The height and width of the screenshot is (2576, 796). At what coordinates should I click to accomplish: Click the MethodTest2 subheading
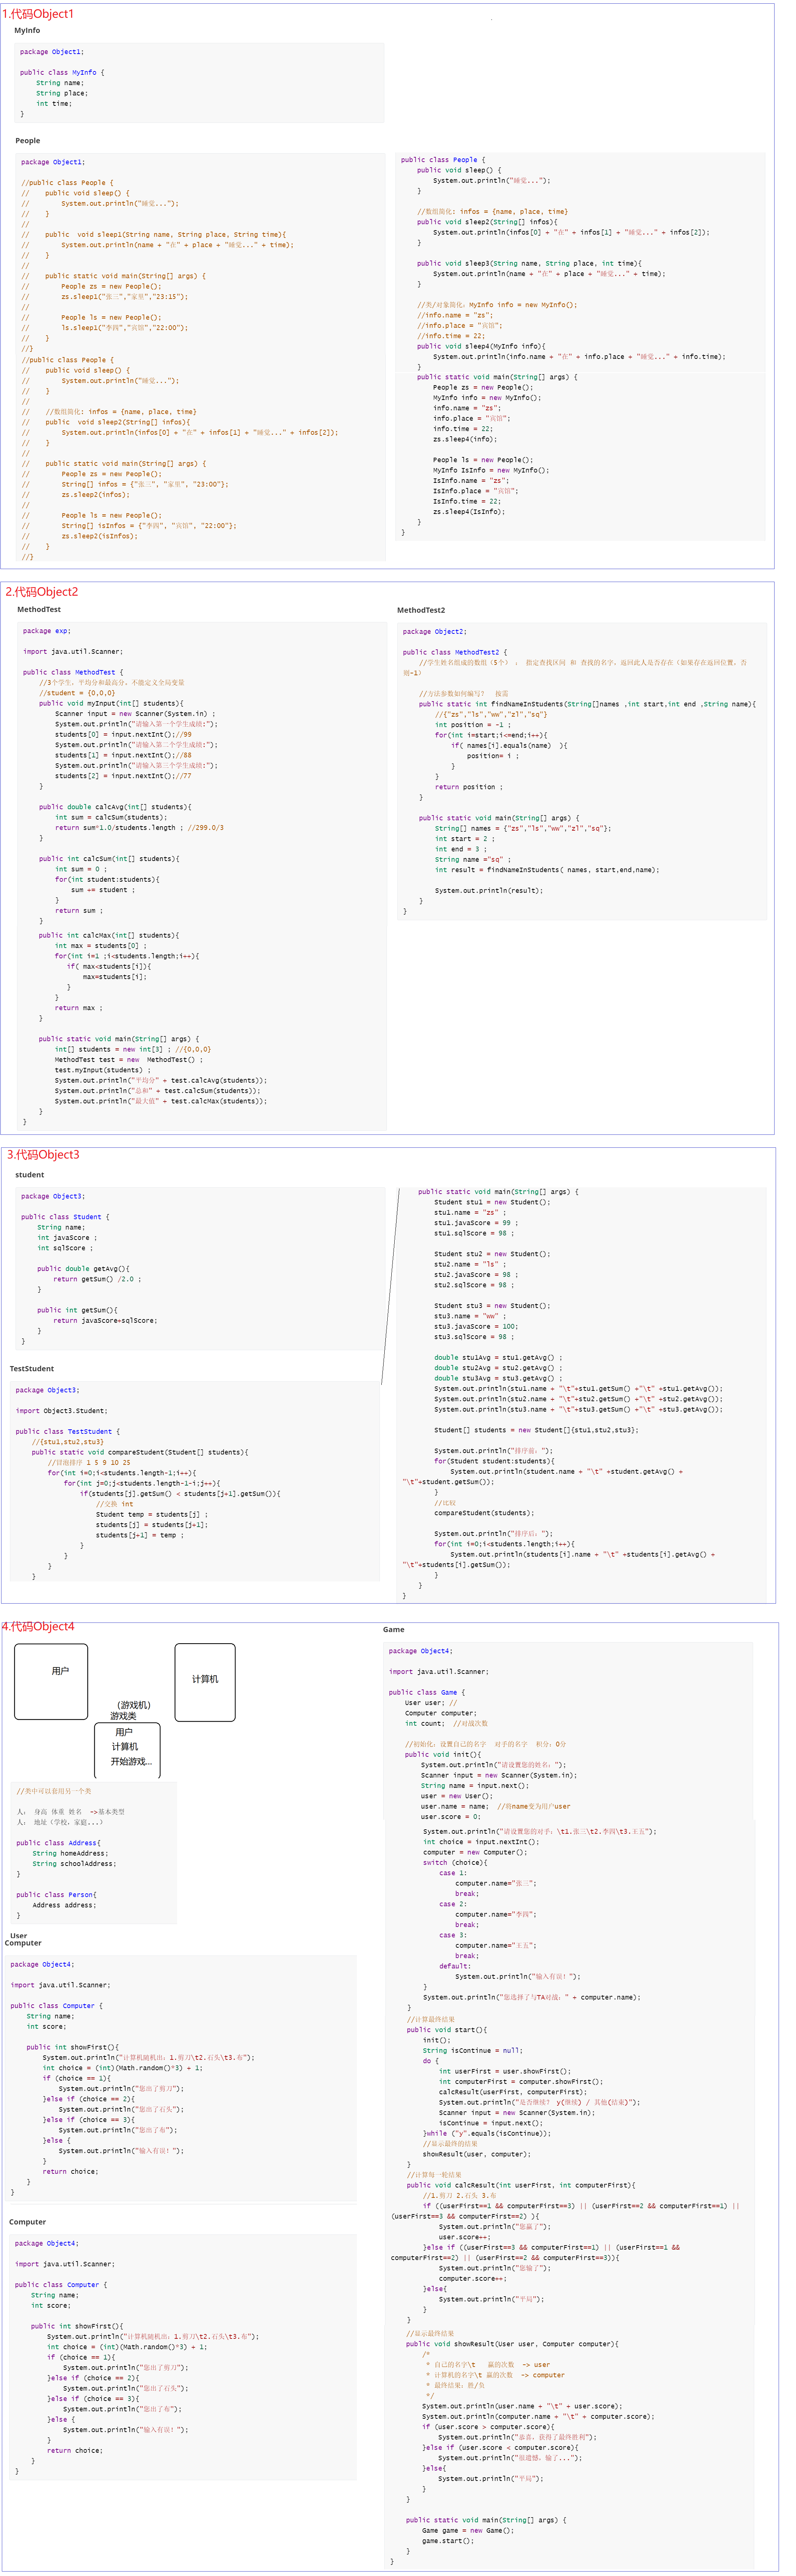coord(421,610)
